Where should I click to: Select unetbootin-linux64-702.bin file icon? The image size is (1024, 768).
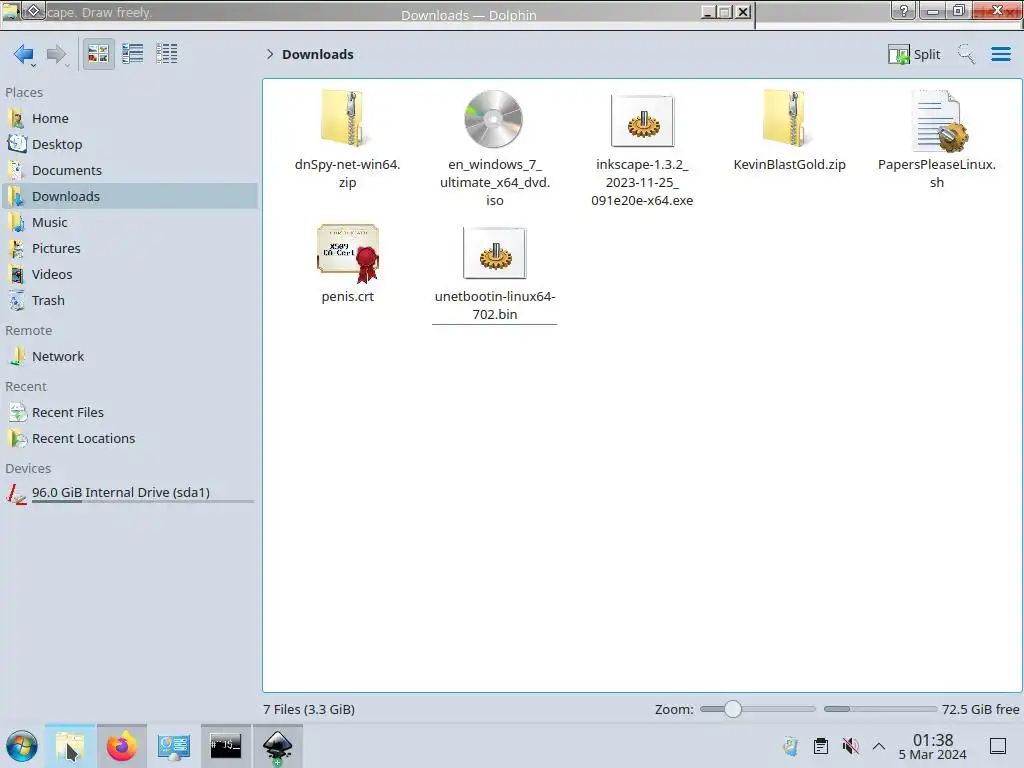(494, 253)
